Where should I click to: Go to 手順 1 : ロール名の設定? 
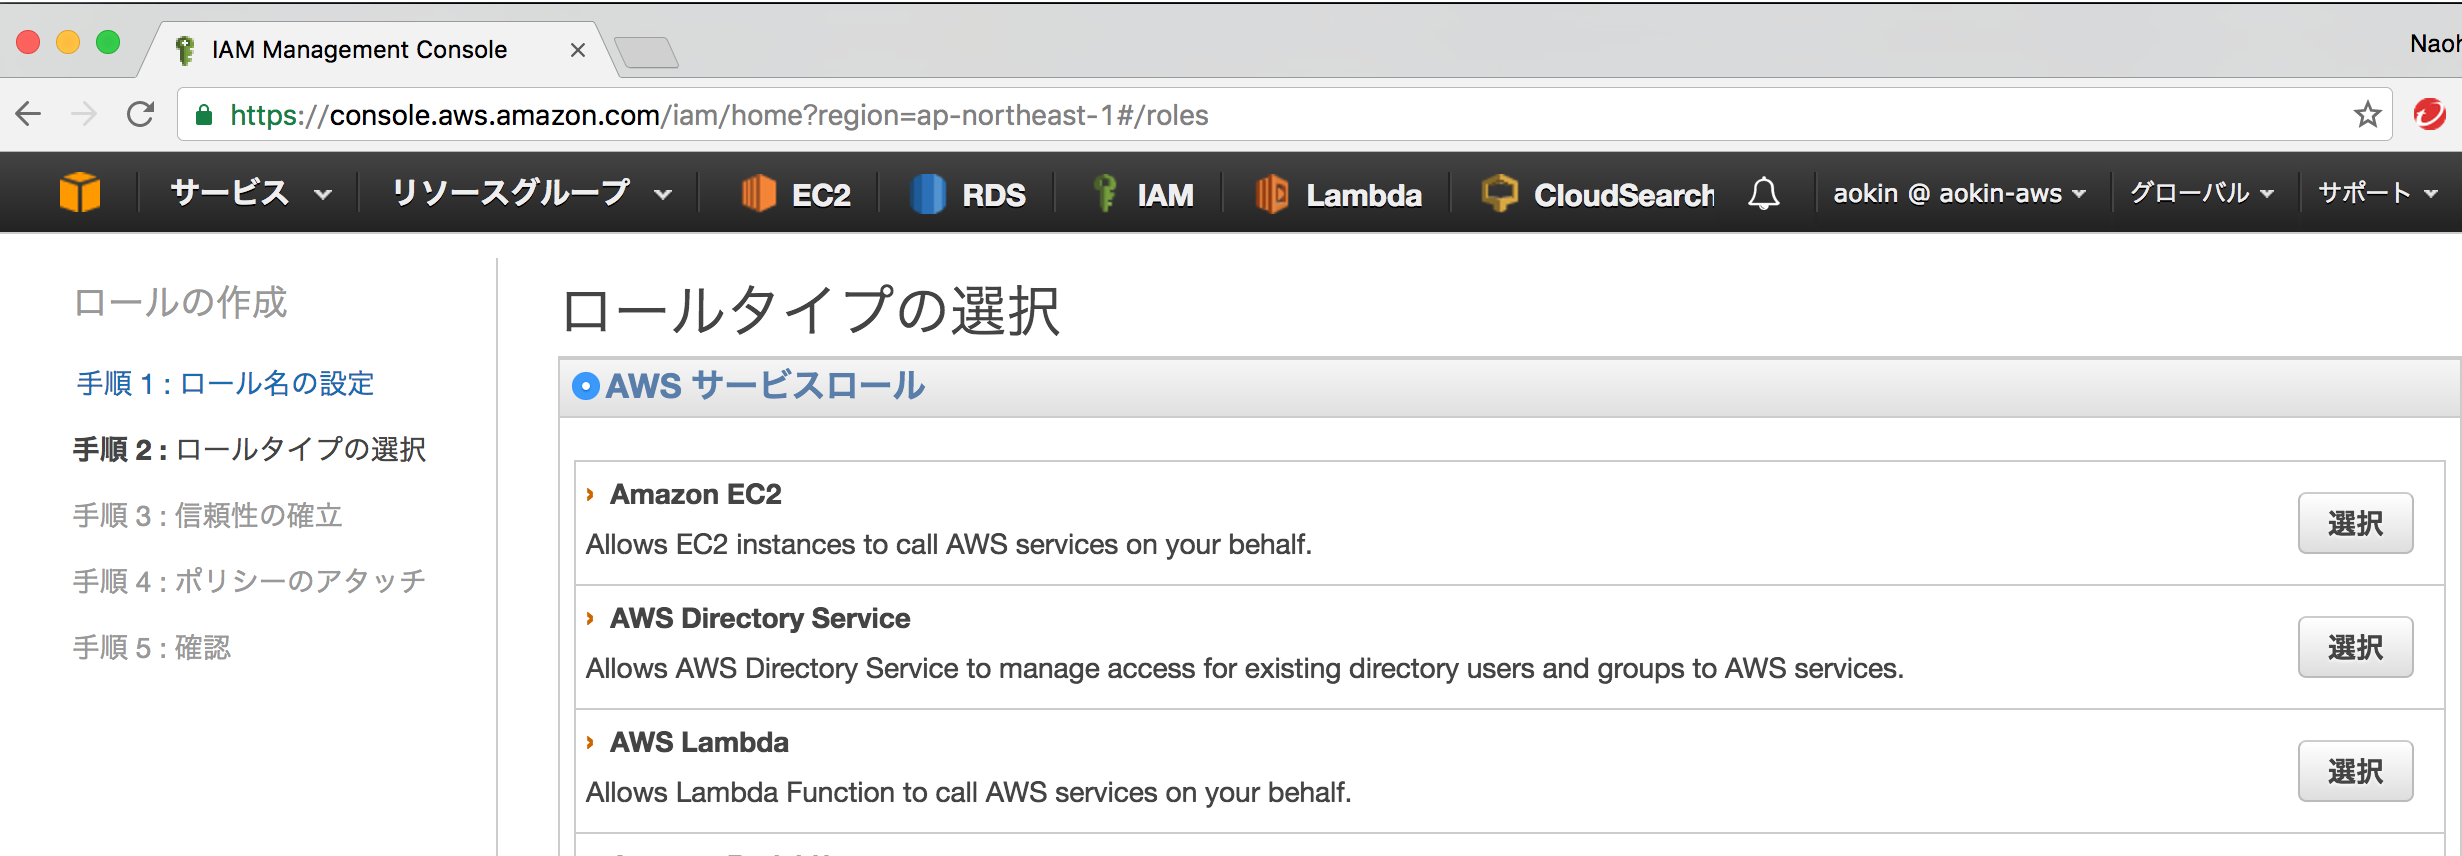click(225, 383)
